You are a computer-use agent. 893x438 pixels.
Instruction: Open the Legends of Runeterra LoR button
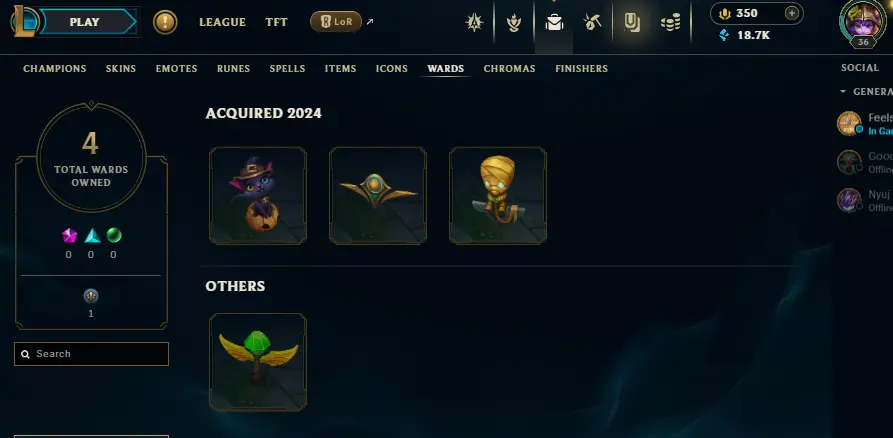pyautogui.click(x=336, y=22)
